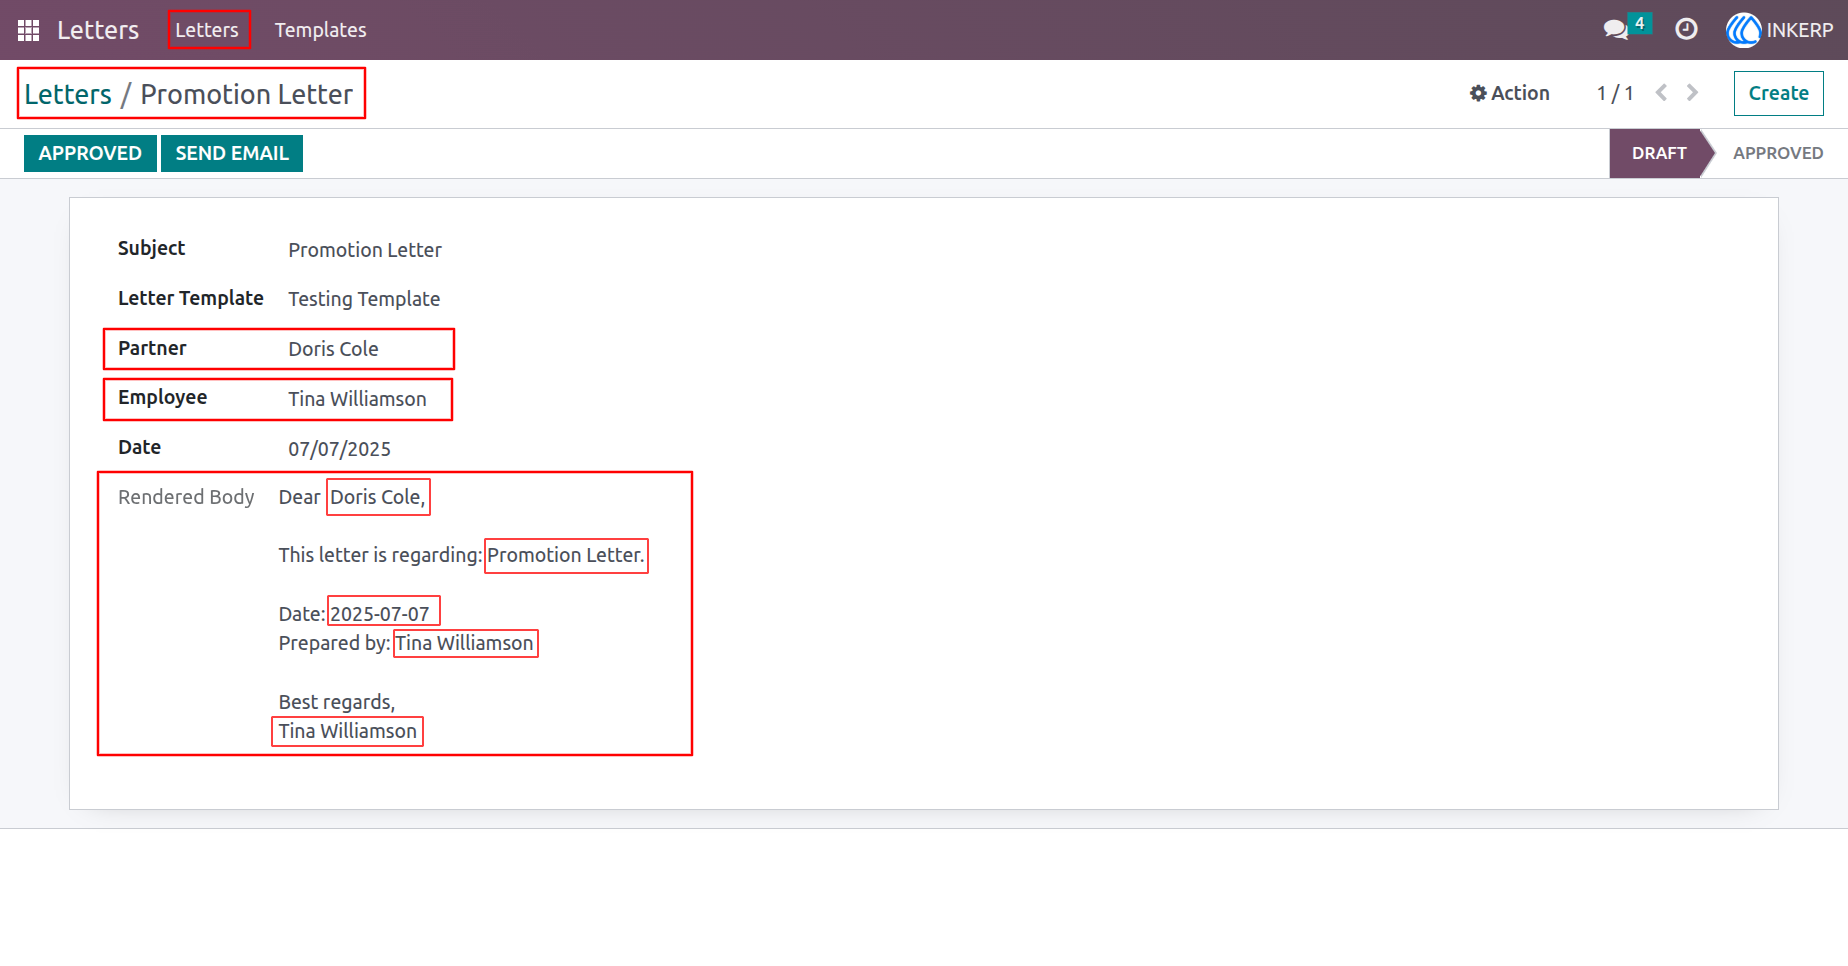Image resolution: width=1848 pixels, height=966 pixels.
Task: Click the Rendered Body label
Action: click(x=186, y=497)
